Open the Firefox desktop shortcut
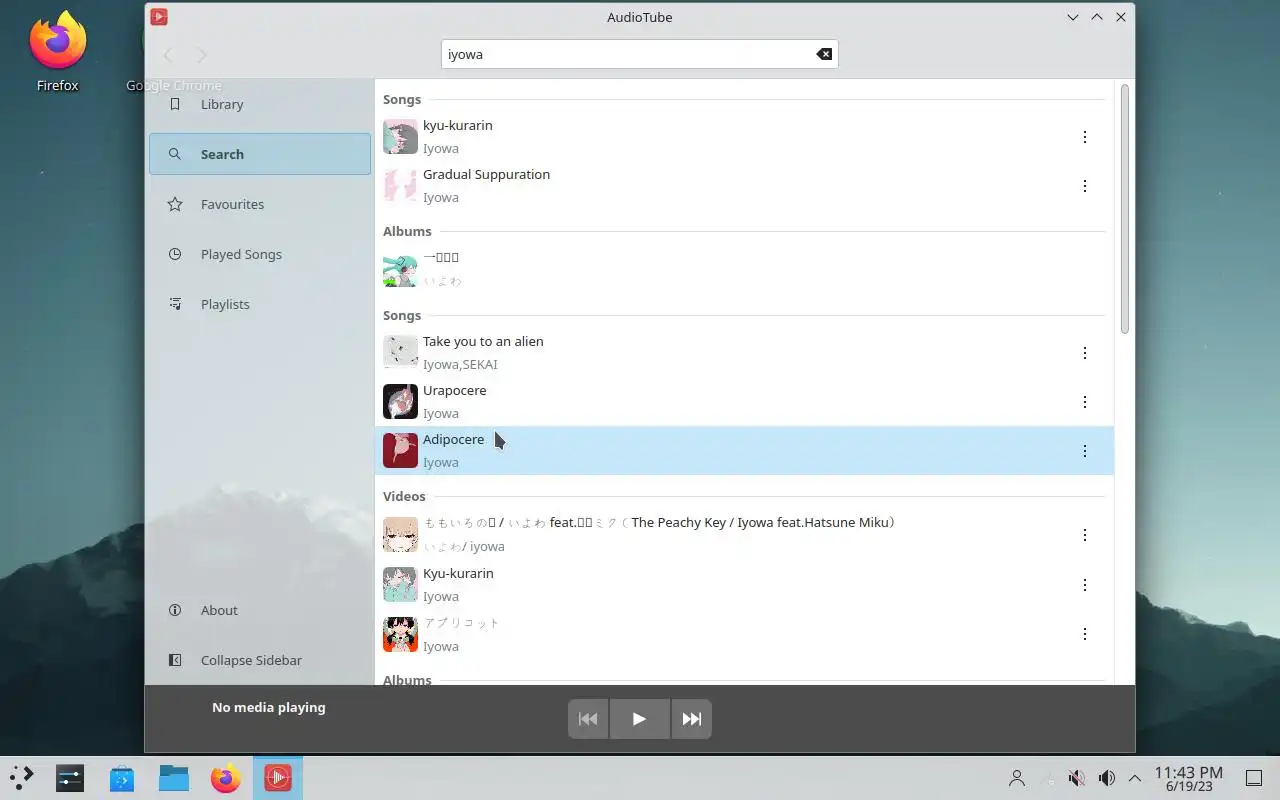Screen dimensions: 1280x800 click(57, 52)
